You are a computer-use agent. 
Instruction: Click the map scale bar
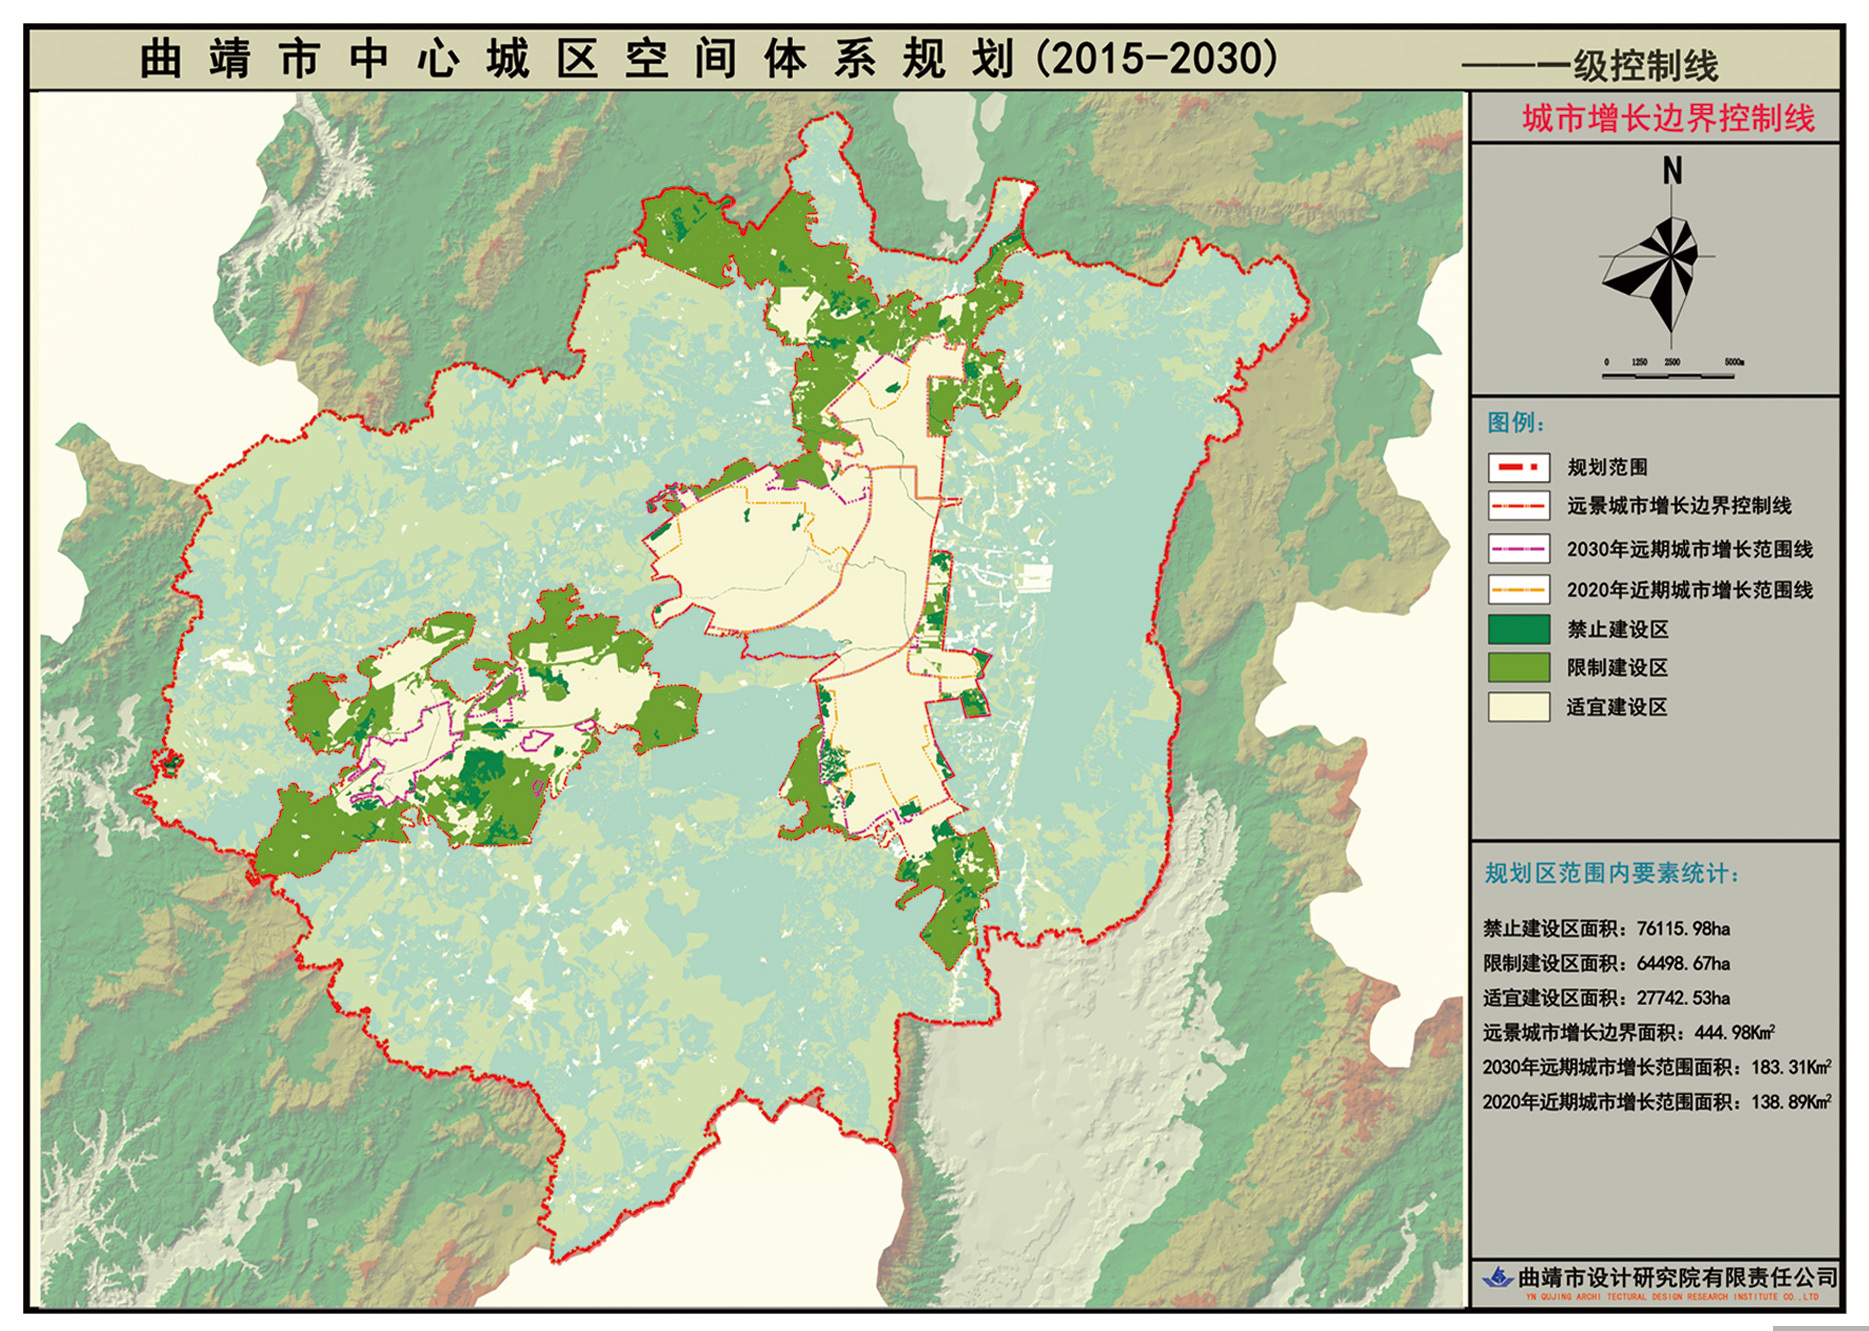coord(1668,375)
